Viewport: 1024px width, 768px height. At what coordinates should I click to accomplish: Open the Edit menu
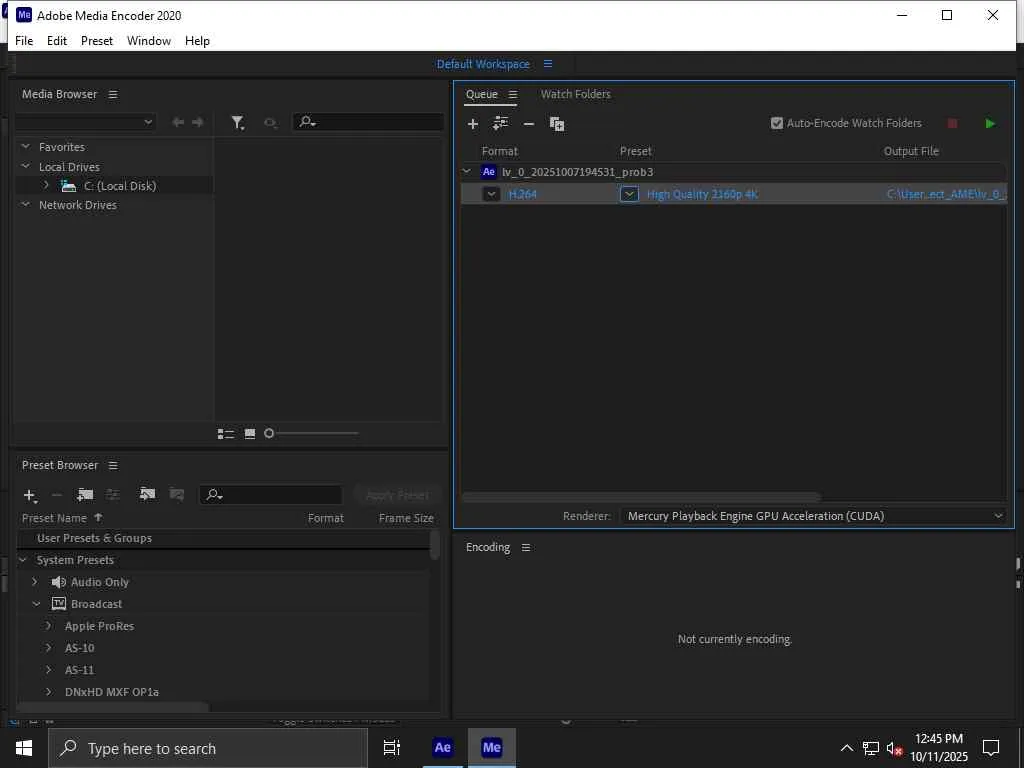click(57, 40)
